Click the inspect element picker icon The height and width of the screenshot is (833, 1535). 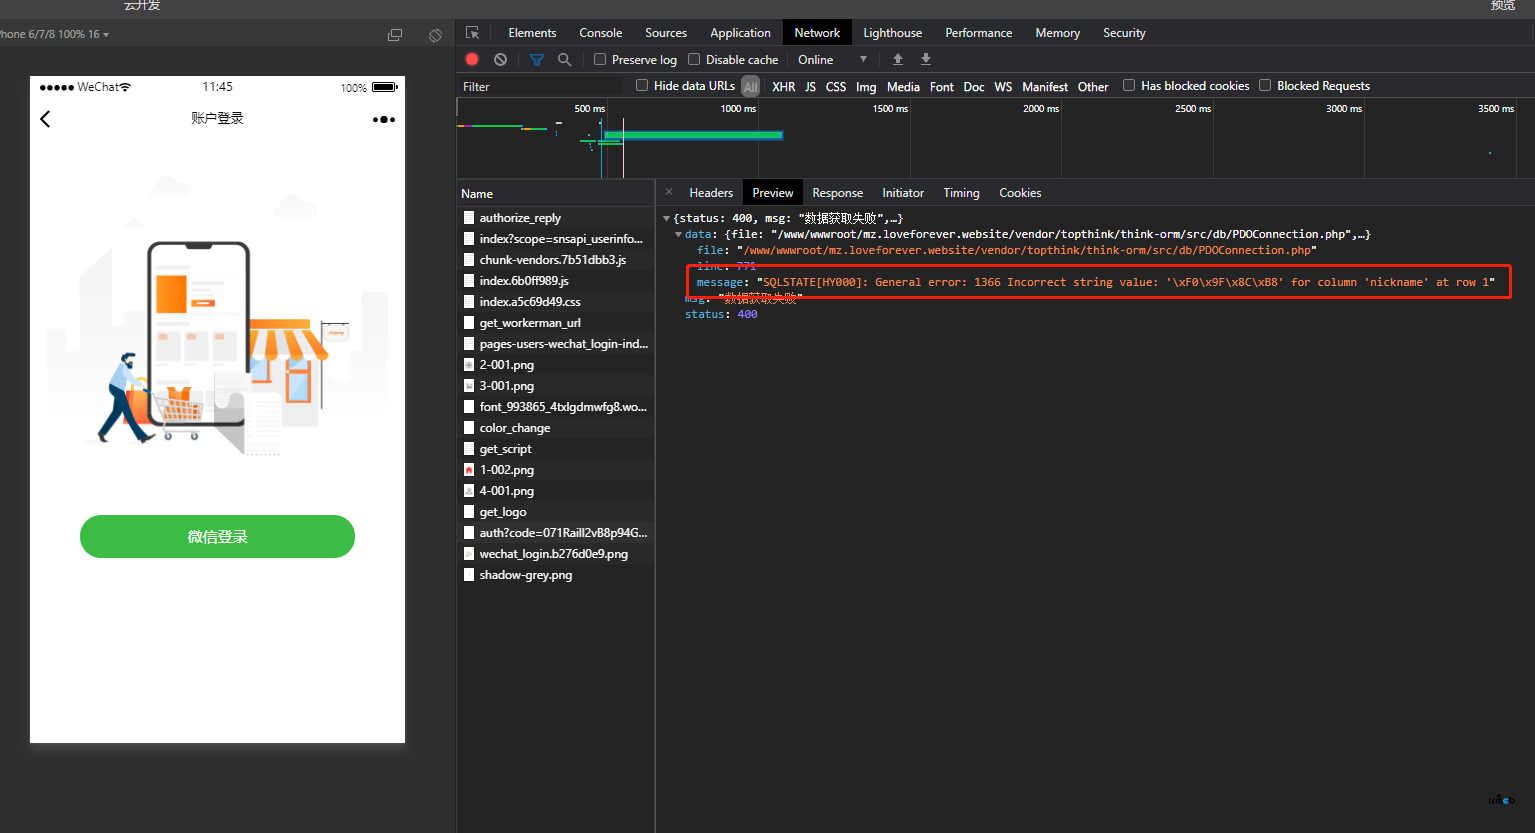[x=473, y=33]
